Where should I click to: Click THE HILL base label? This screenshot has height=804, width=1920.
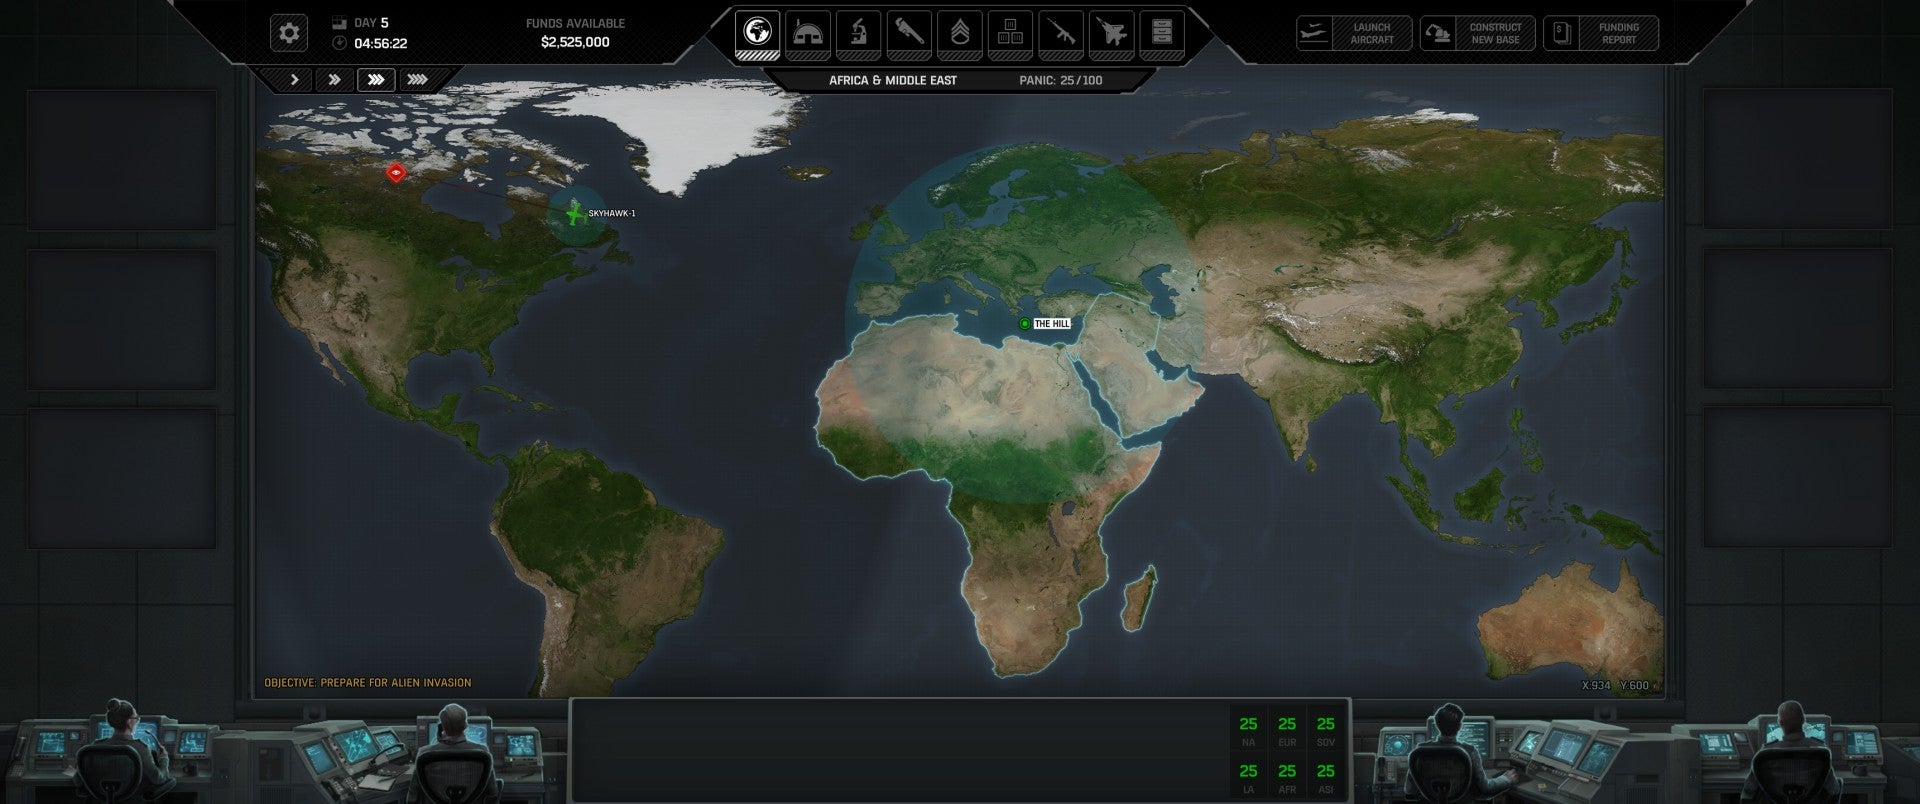tap(1052, 324)
